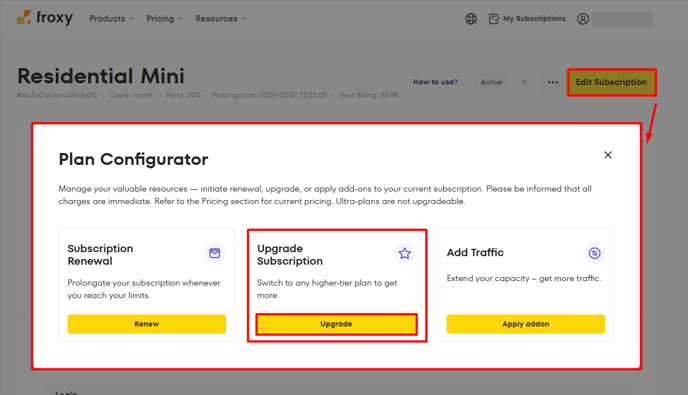
Task: Click the subscription ID text starting #AzZu
Action: pos(57,95)
